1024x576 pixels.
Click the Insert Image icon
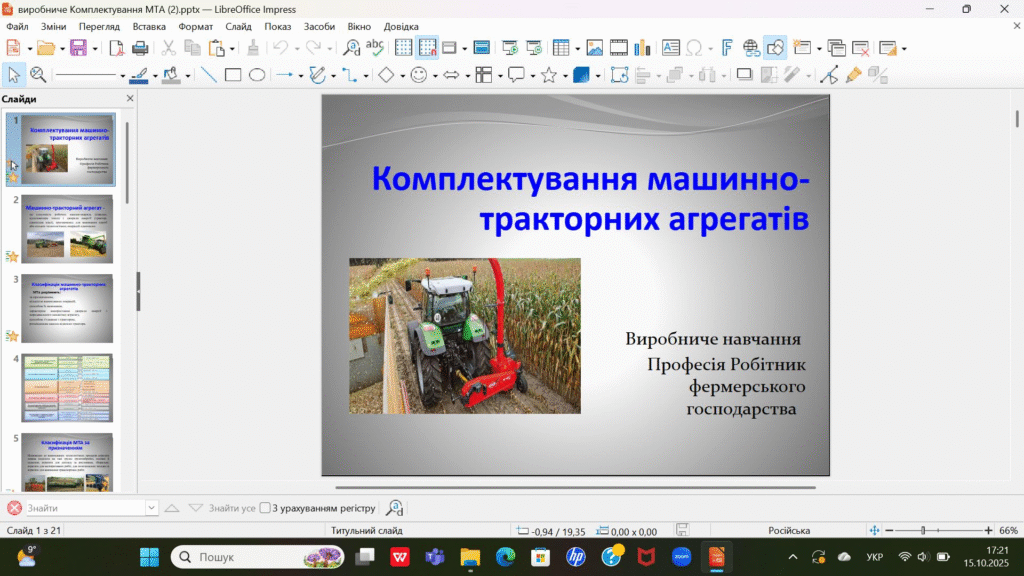click(x=595, y=47)
